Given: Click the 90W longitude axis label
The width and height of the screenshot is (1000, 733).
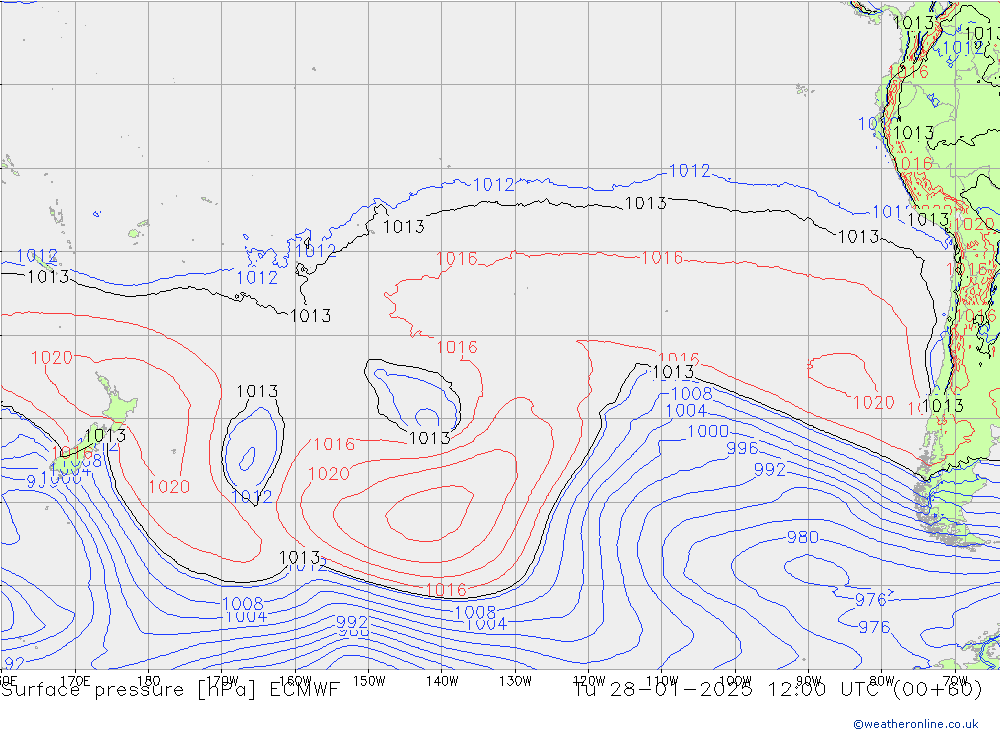Looking at the screenshot, I should (808, 679).
